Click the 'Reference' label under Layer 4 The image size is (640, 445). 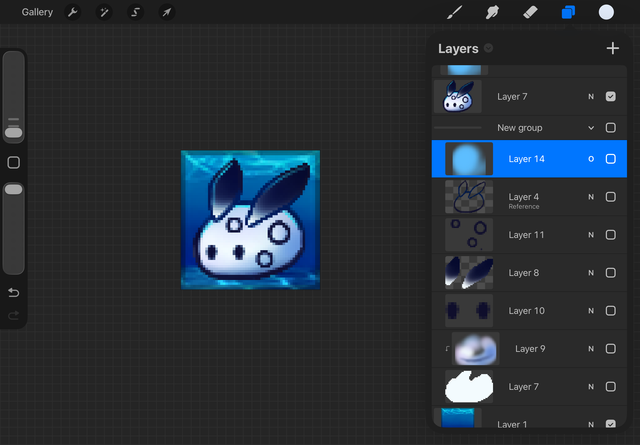click(524, 207)
